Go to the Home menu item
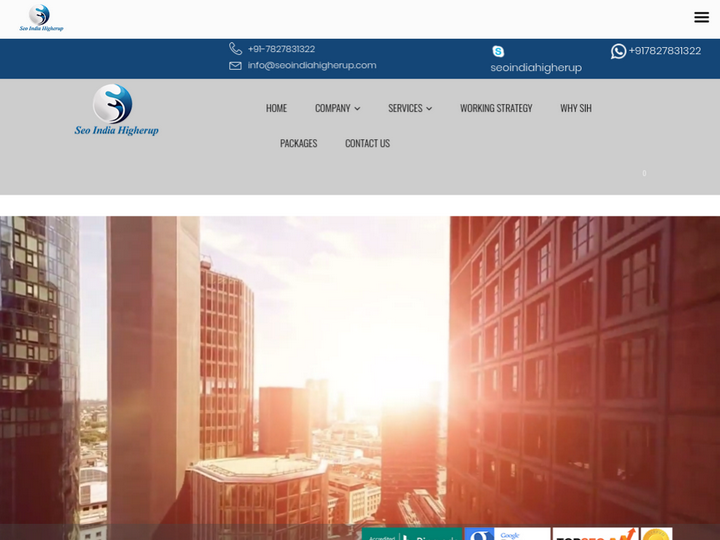Image resolution: width=720 pixels, height=540 pixels. (x=276, y=108)
